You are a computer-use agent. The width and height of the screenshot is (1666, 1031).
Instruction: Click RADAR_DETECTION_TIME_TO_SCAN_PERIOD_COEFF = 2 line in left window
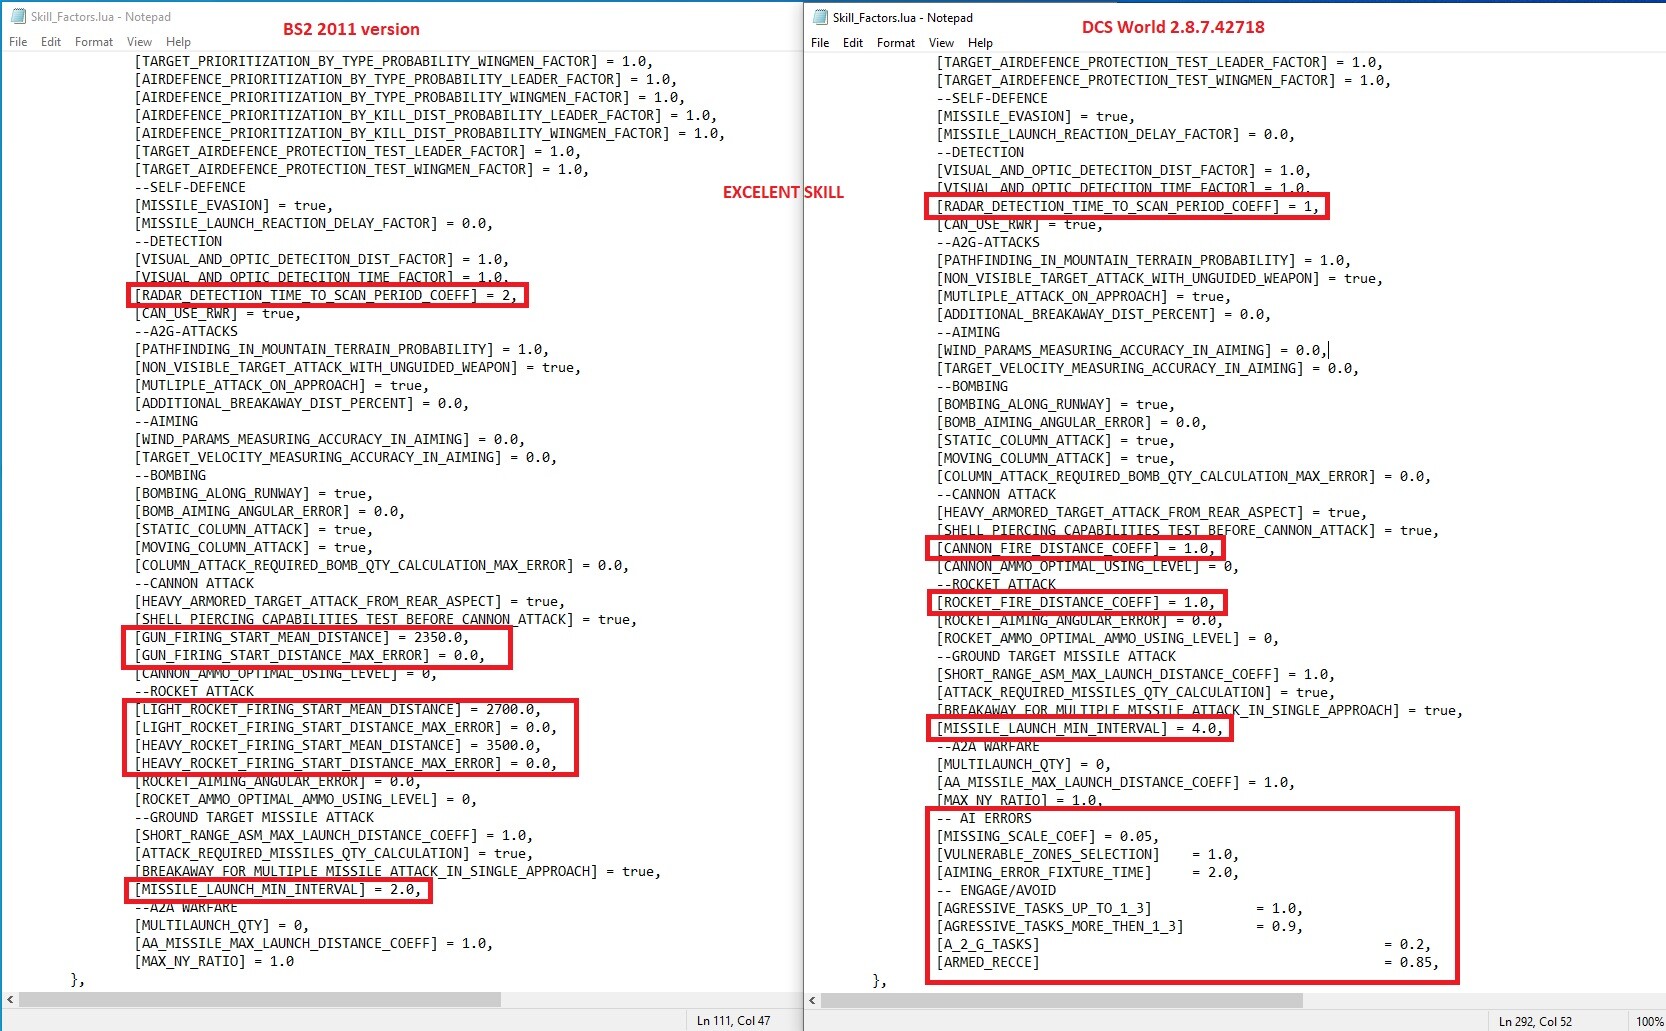tap(327, 295)
